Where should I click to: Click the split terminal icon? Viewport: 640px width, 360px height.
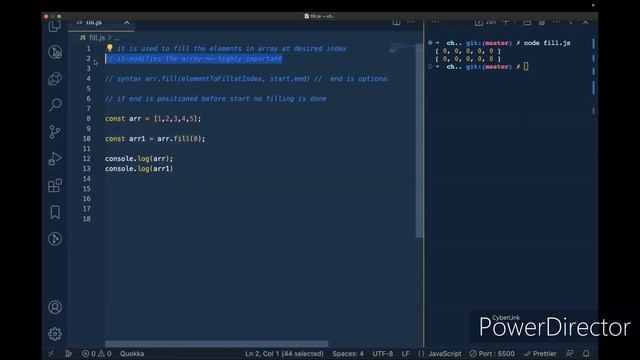point(527,22)
